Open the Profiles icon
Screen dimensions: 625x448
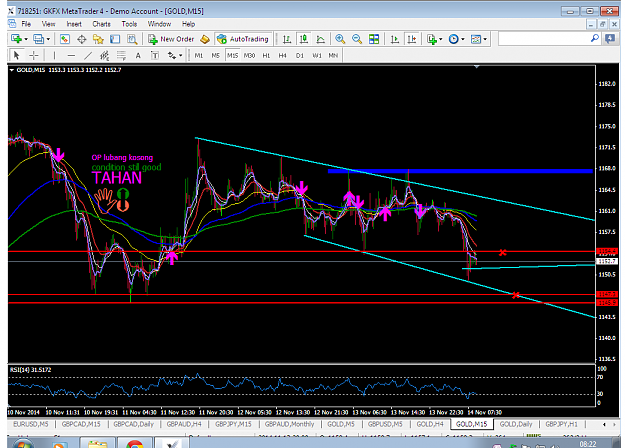coord(39,39)
